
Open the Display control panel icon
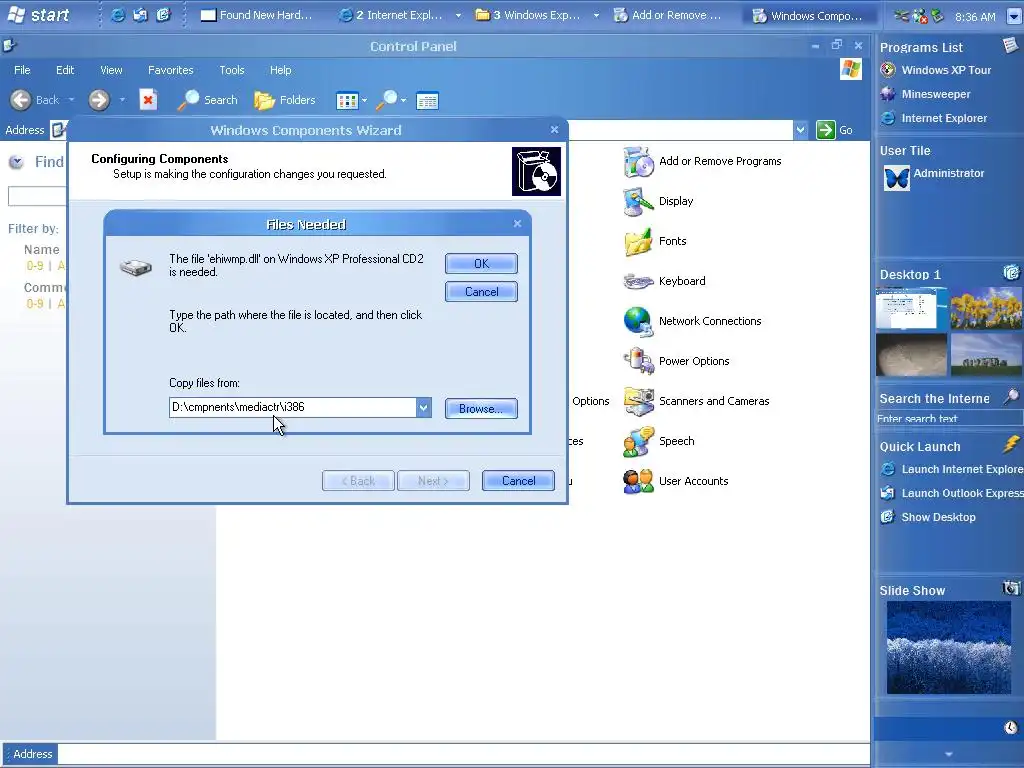pyautogui.click(x=638, y=201)
